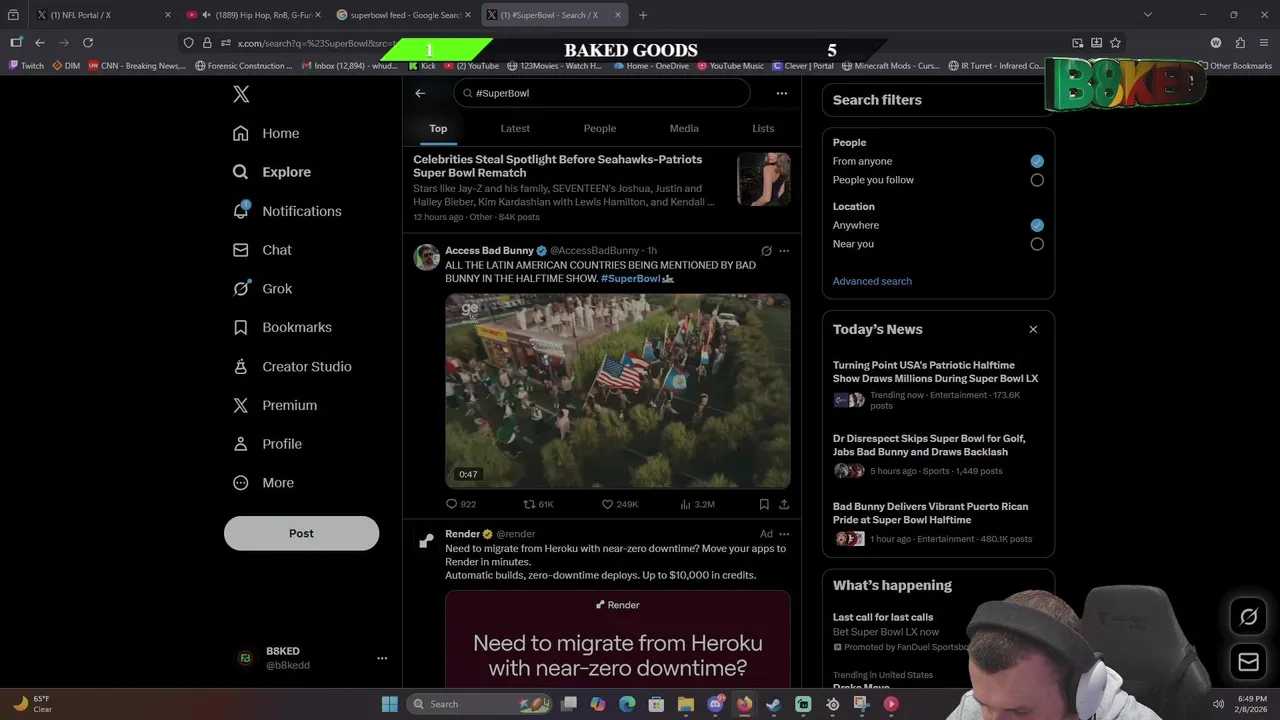The height and width of the screenshot is (720, 1280).
Task: Open Celebrities Steal Spotlight headline
Action: pyautogui.click(x=557, y=166)
